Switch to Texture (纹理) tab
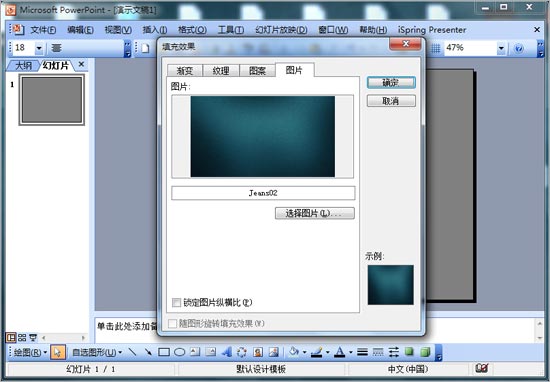Screen dimensions: 550x382 click(x=221, y=71)
